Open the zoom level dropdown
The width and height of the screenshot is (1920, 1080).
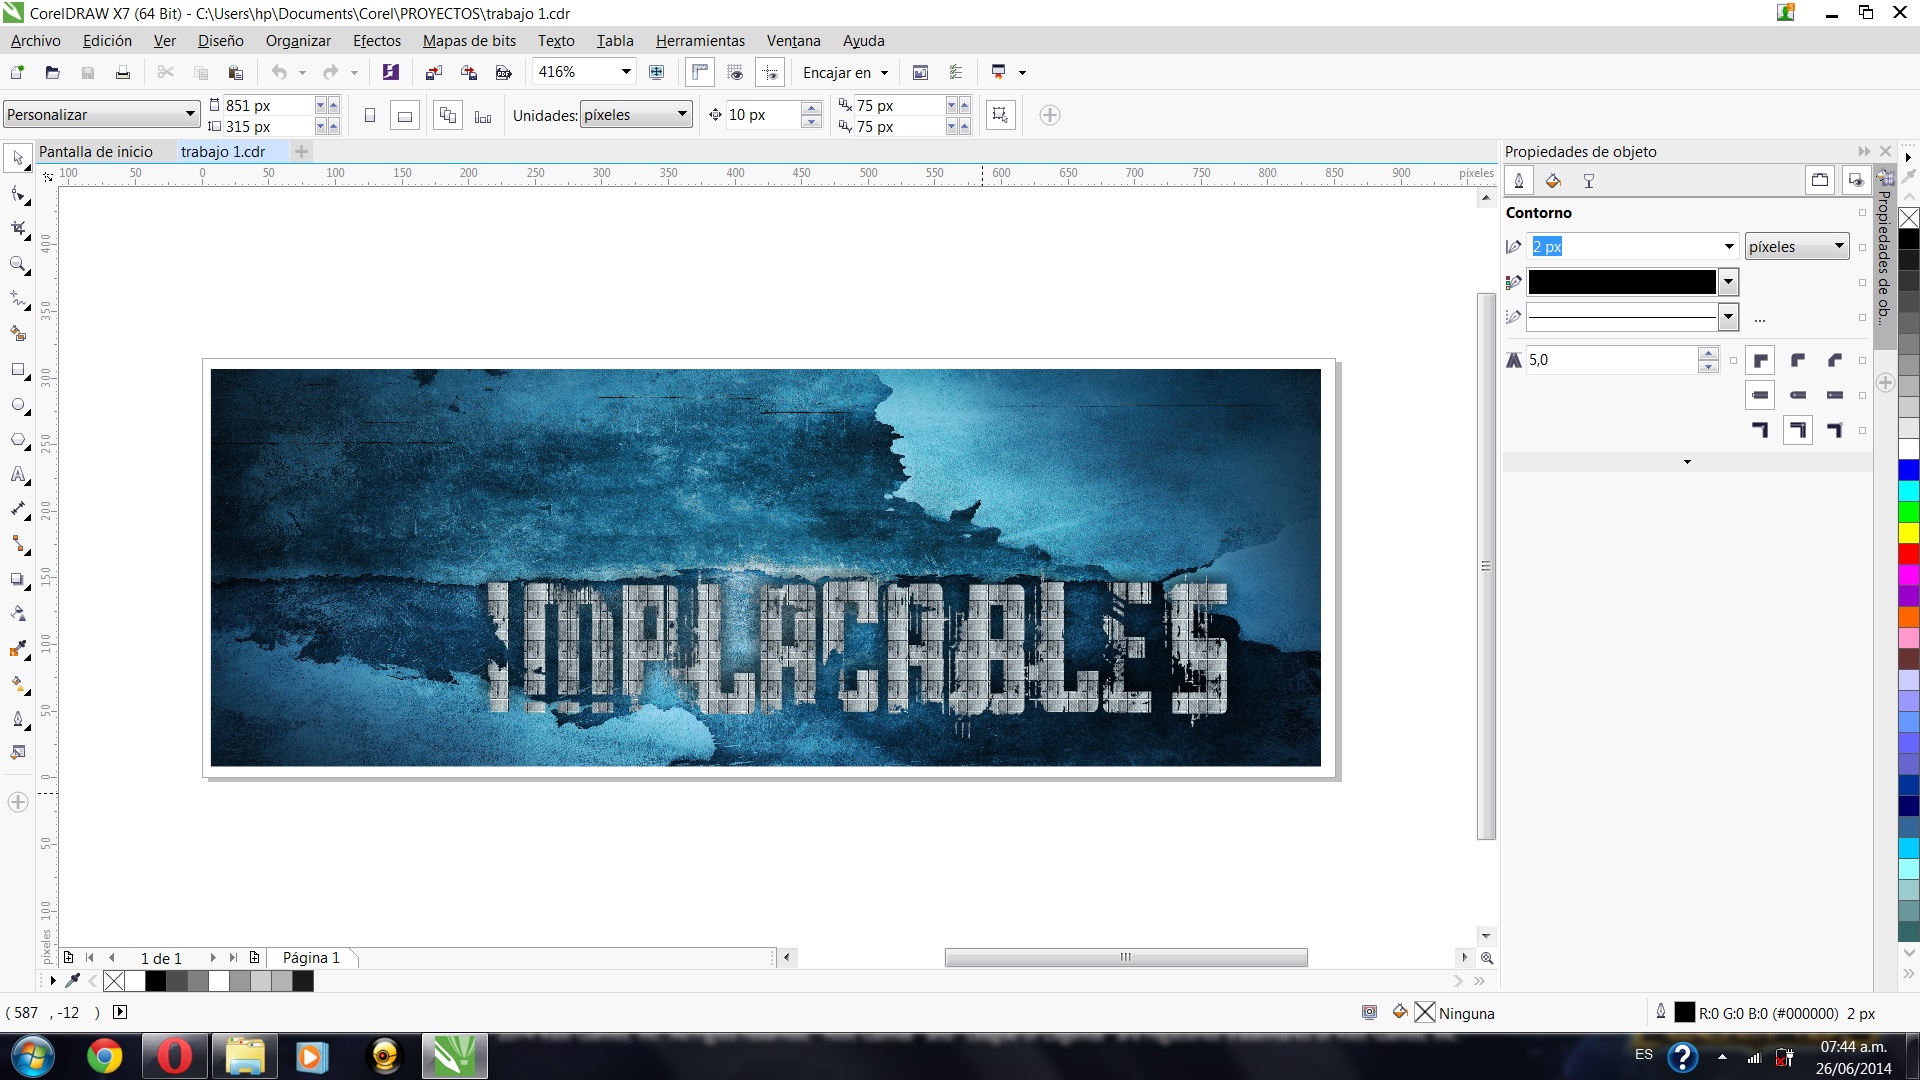pos(626,72)
